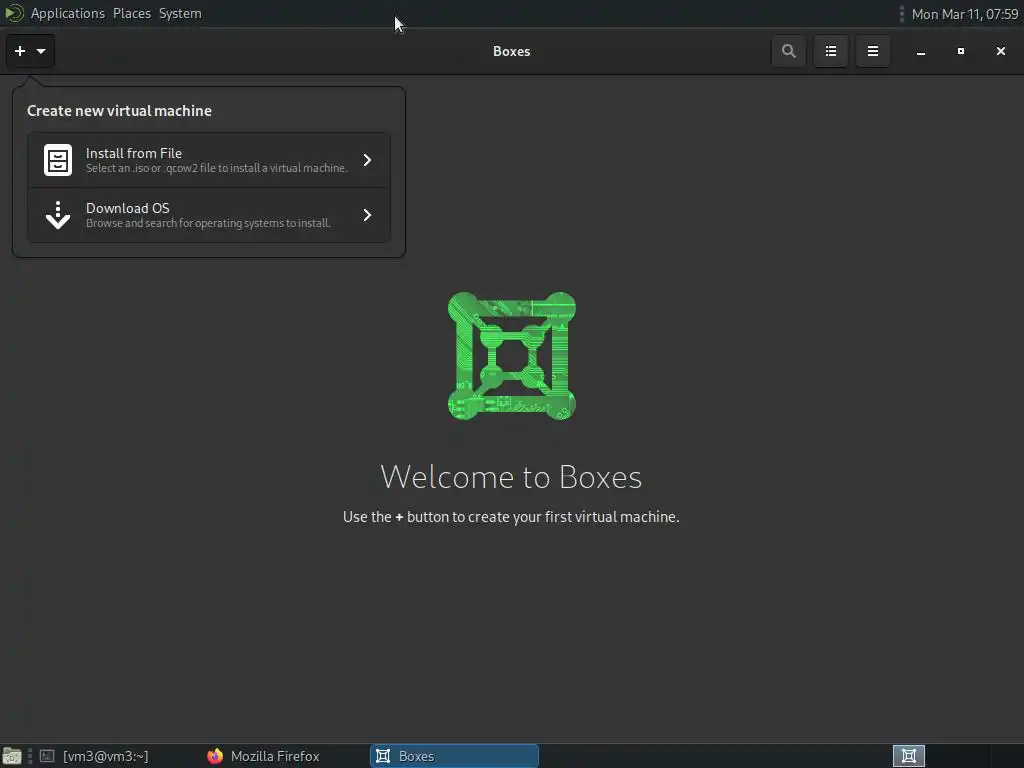Click the Boxes workspace icon in bottom panel

click(908, 756)
